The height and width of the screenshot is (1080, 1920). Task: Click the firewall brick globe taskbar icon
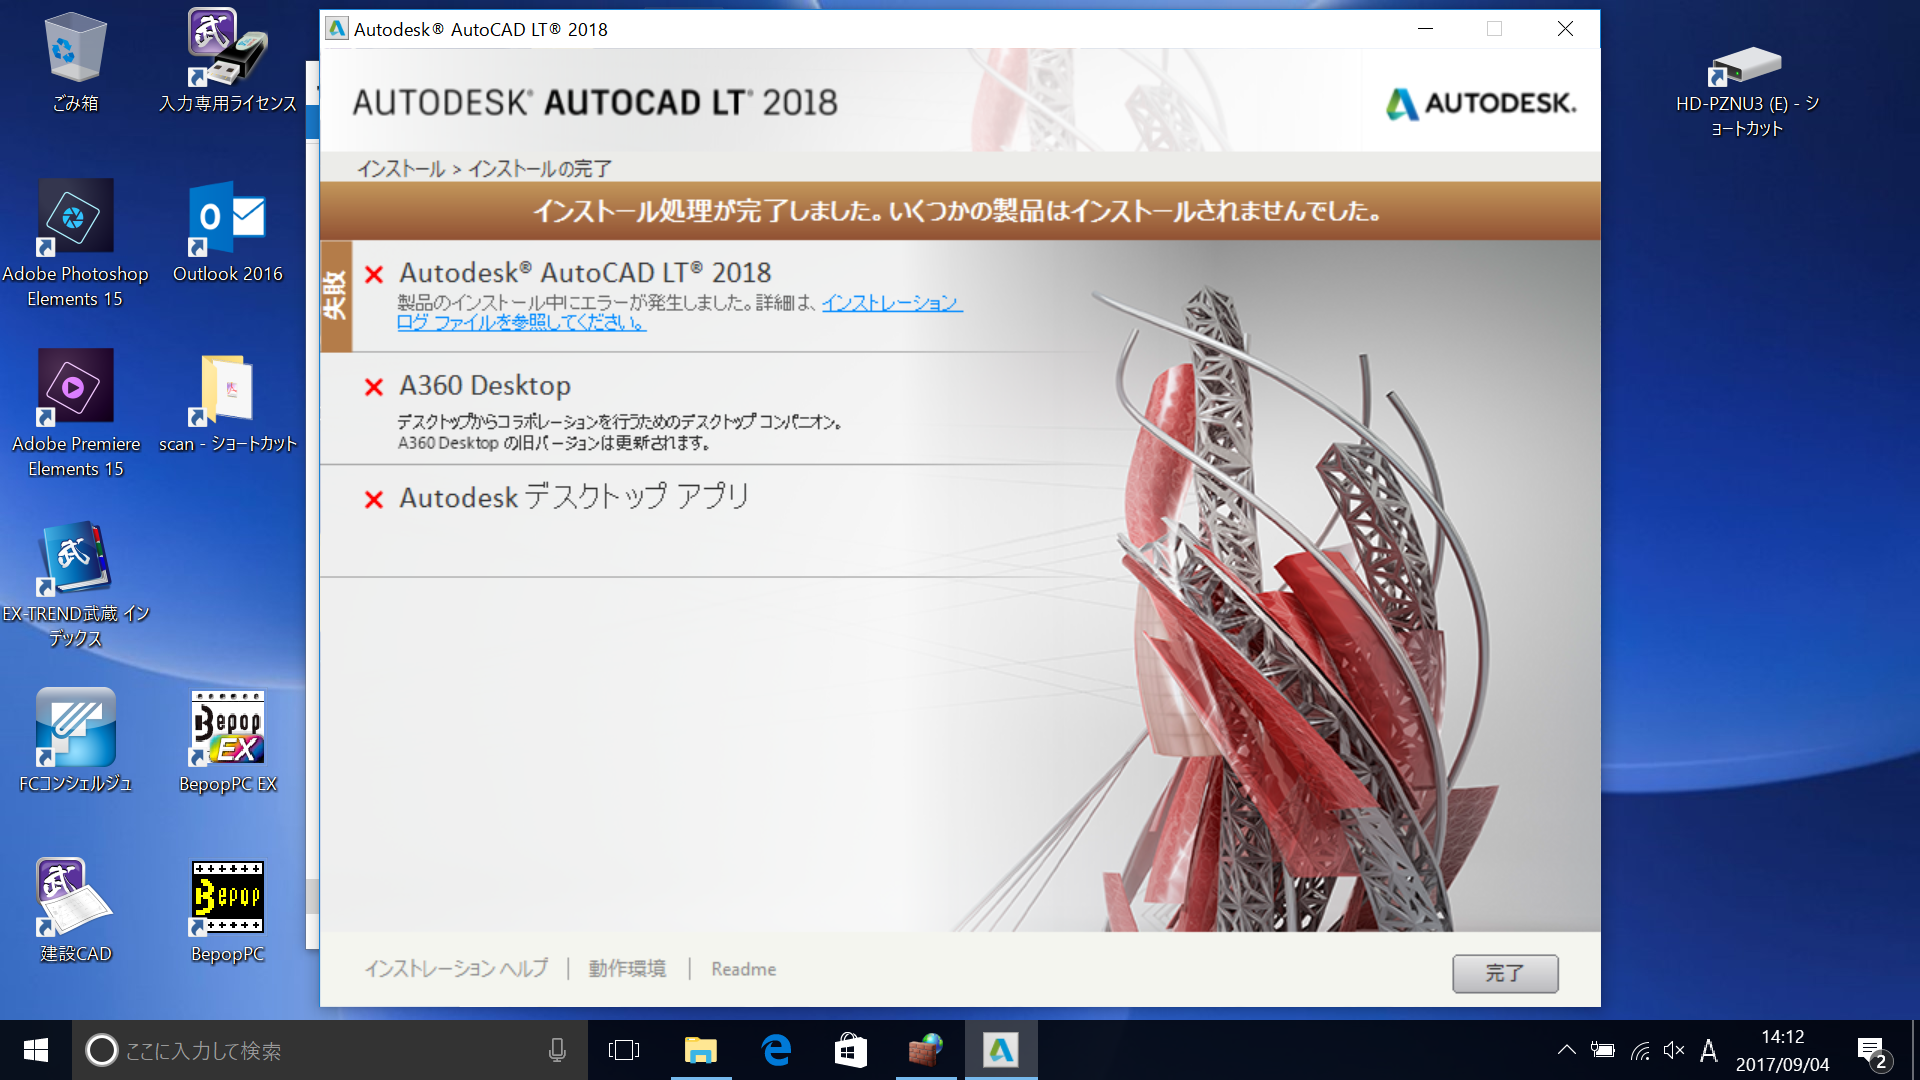click(926, 1050)
